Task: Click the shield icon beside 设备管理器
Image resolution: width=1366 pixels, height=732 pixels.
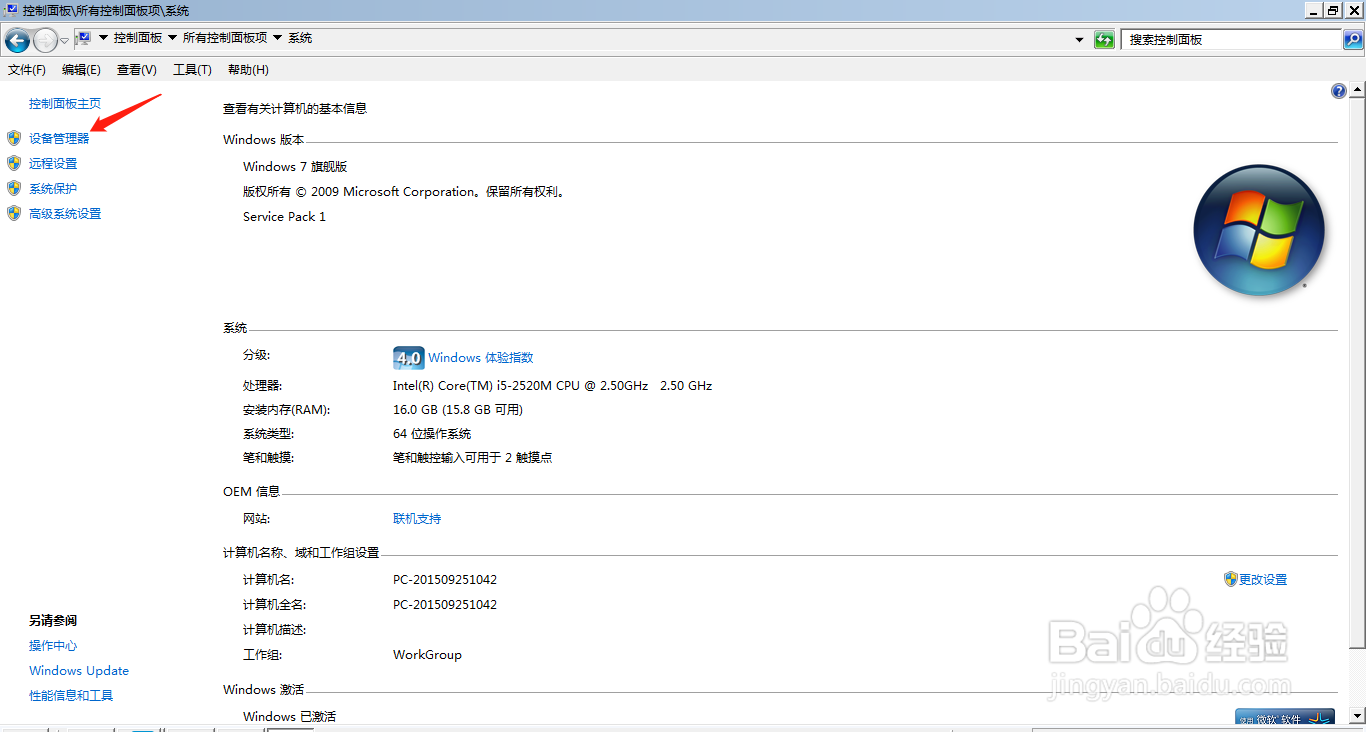Action: (14, 138)
